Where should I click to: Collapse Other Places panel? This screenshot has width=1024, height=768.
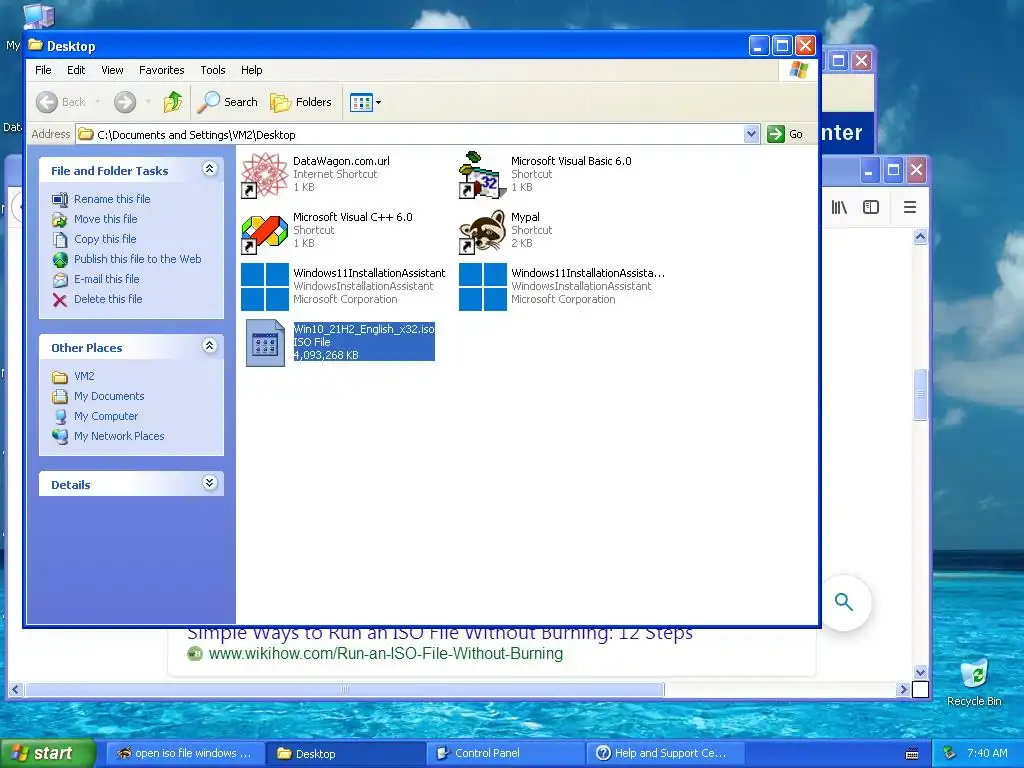[x=210, y=346]
